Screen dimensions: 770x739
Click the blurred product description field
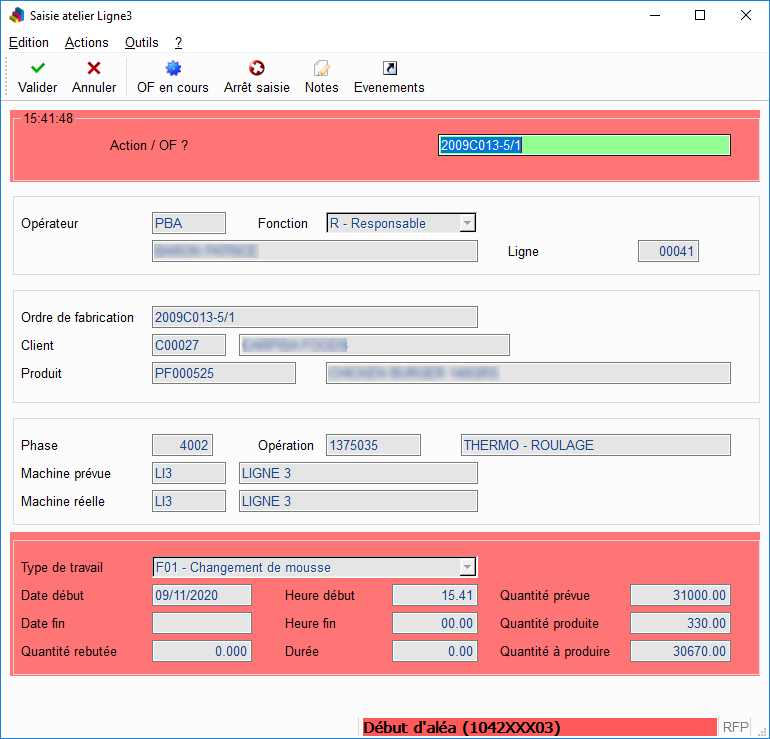click(528, 373)
